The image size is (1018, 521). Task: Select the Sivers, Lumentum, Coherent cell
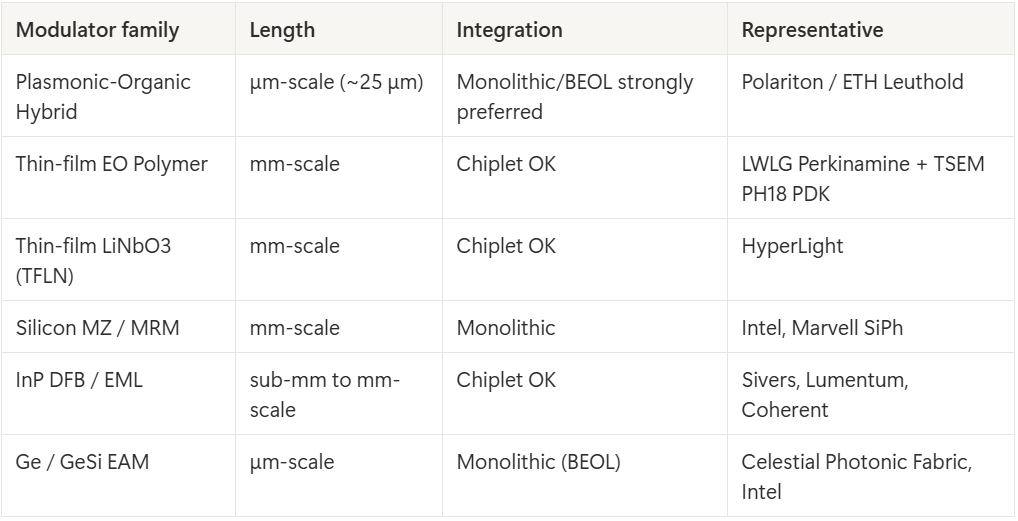tap(871, 394)
